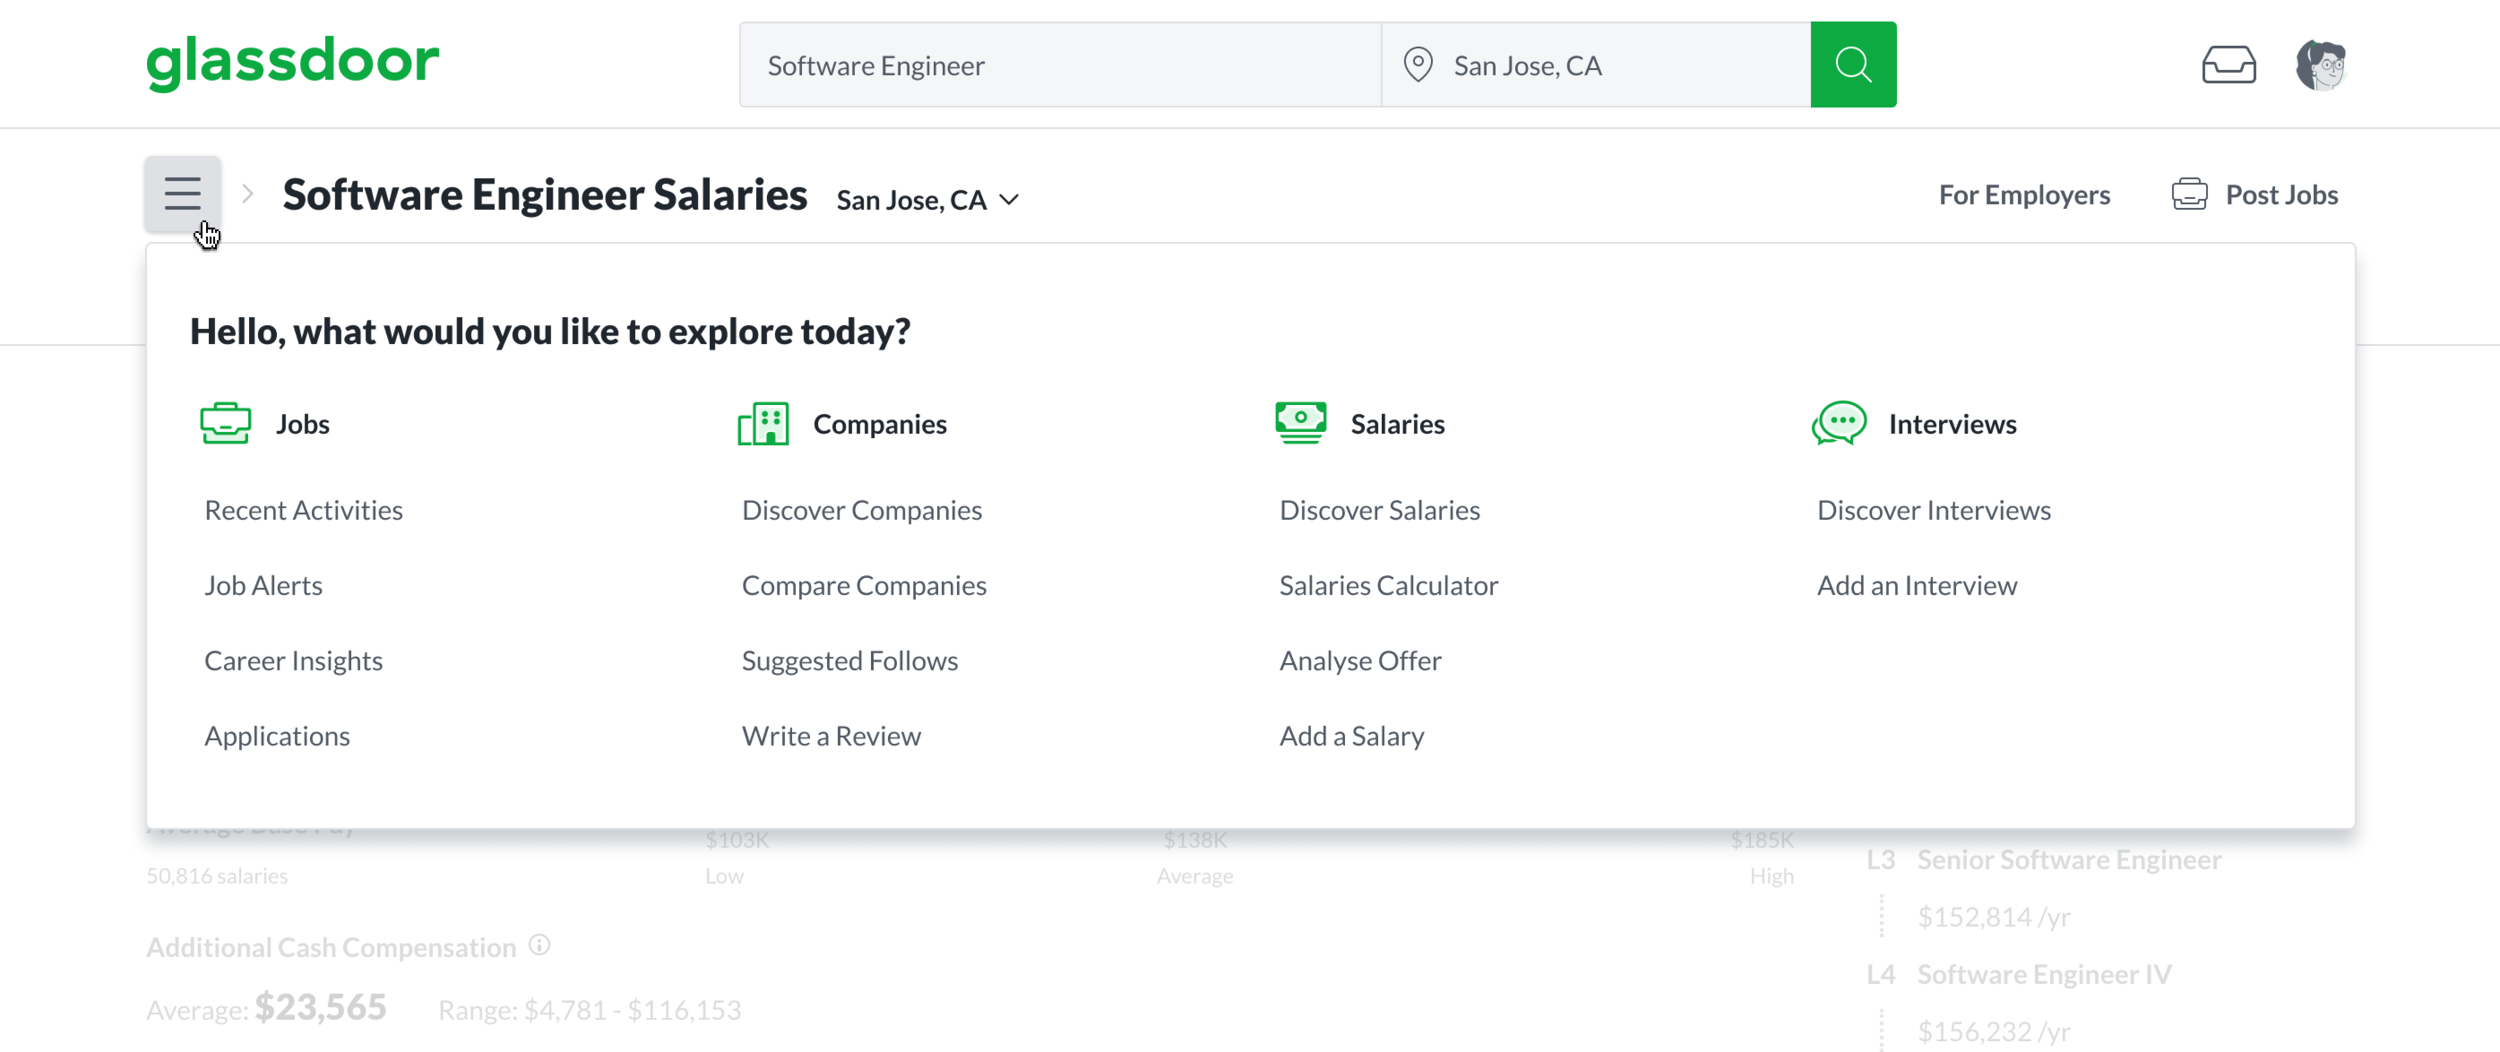Click the Jobs briefcase icon
Viewport: 2500px width, 1052px height.
pos(226,423)
